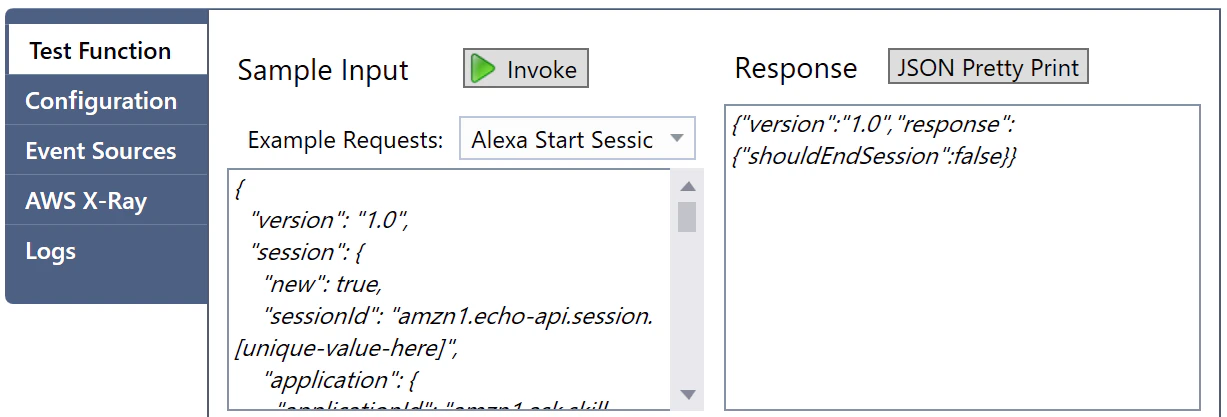The width and height of the screenshot is (1227, 417).
Task: Click the scrollbar up arrow in Sample Input
Action: pos(687,186)
